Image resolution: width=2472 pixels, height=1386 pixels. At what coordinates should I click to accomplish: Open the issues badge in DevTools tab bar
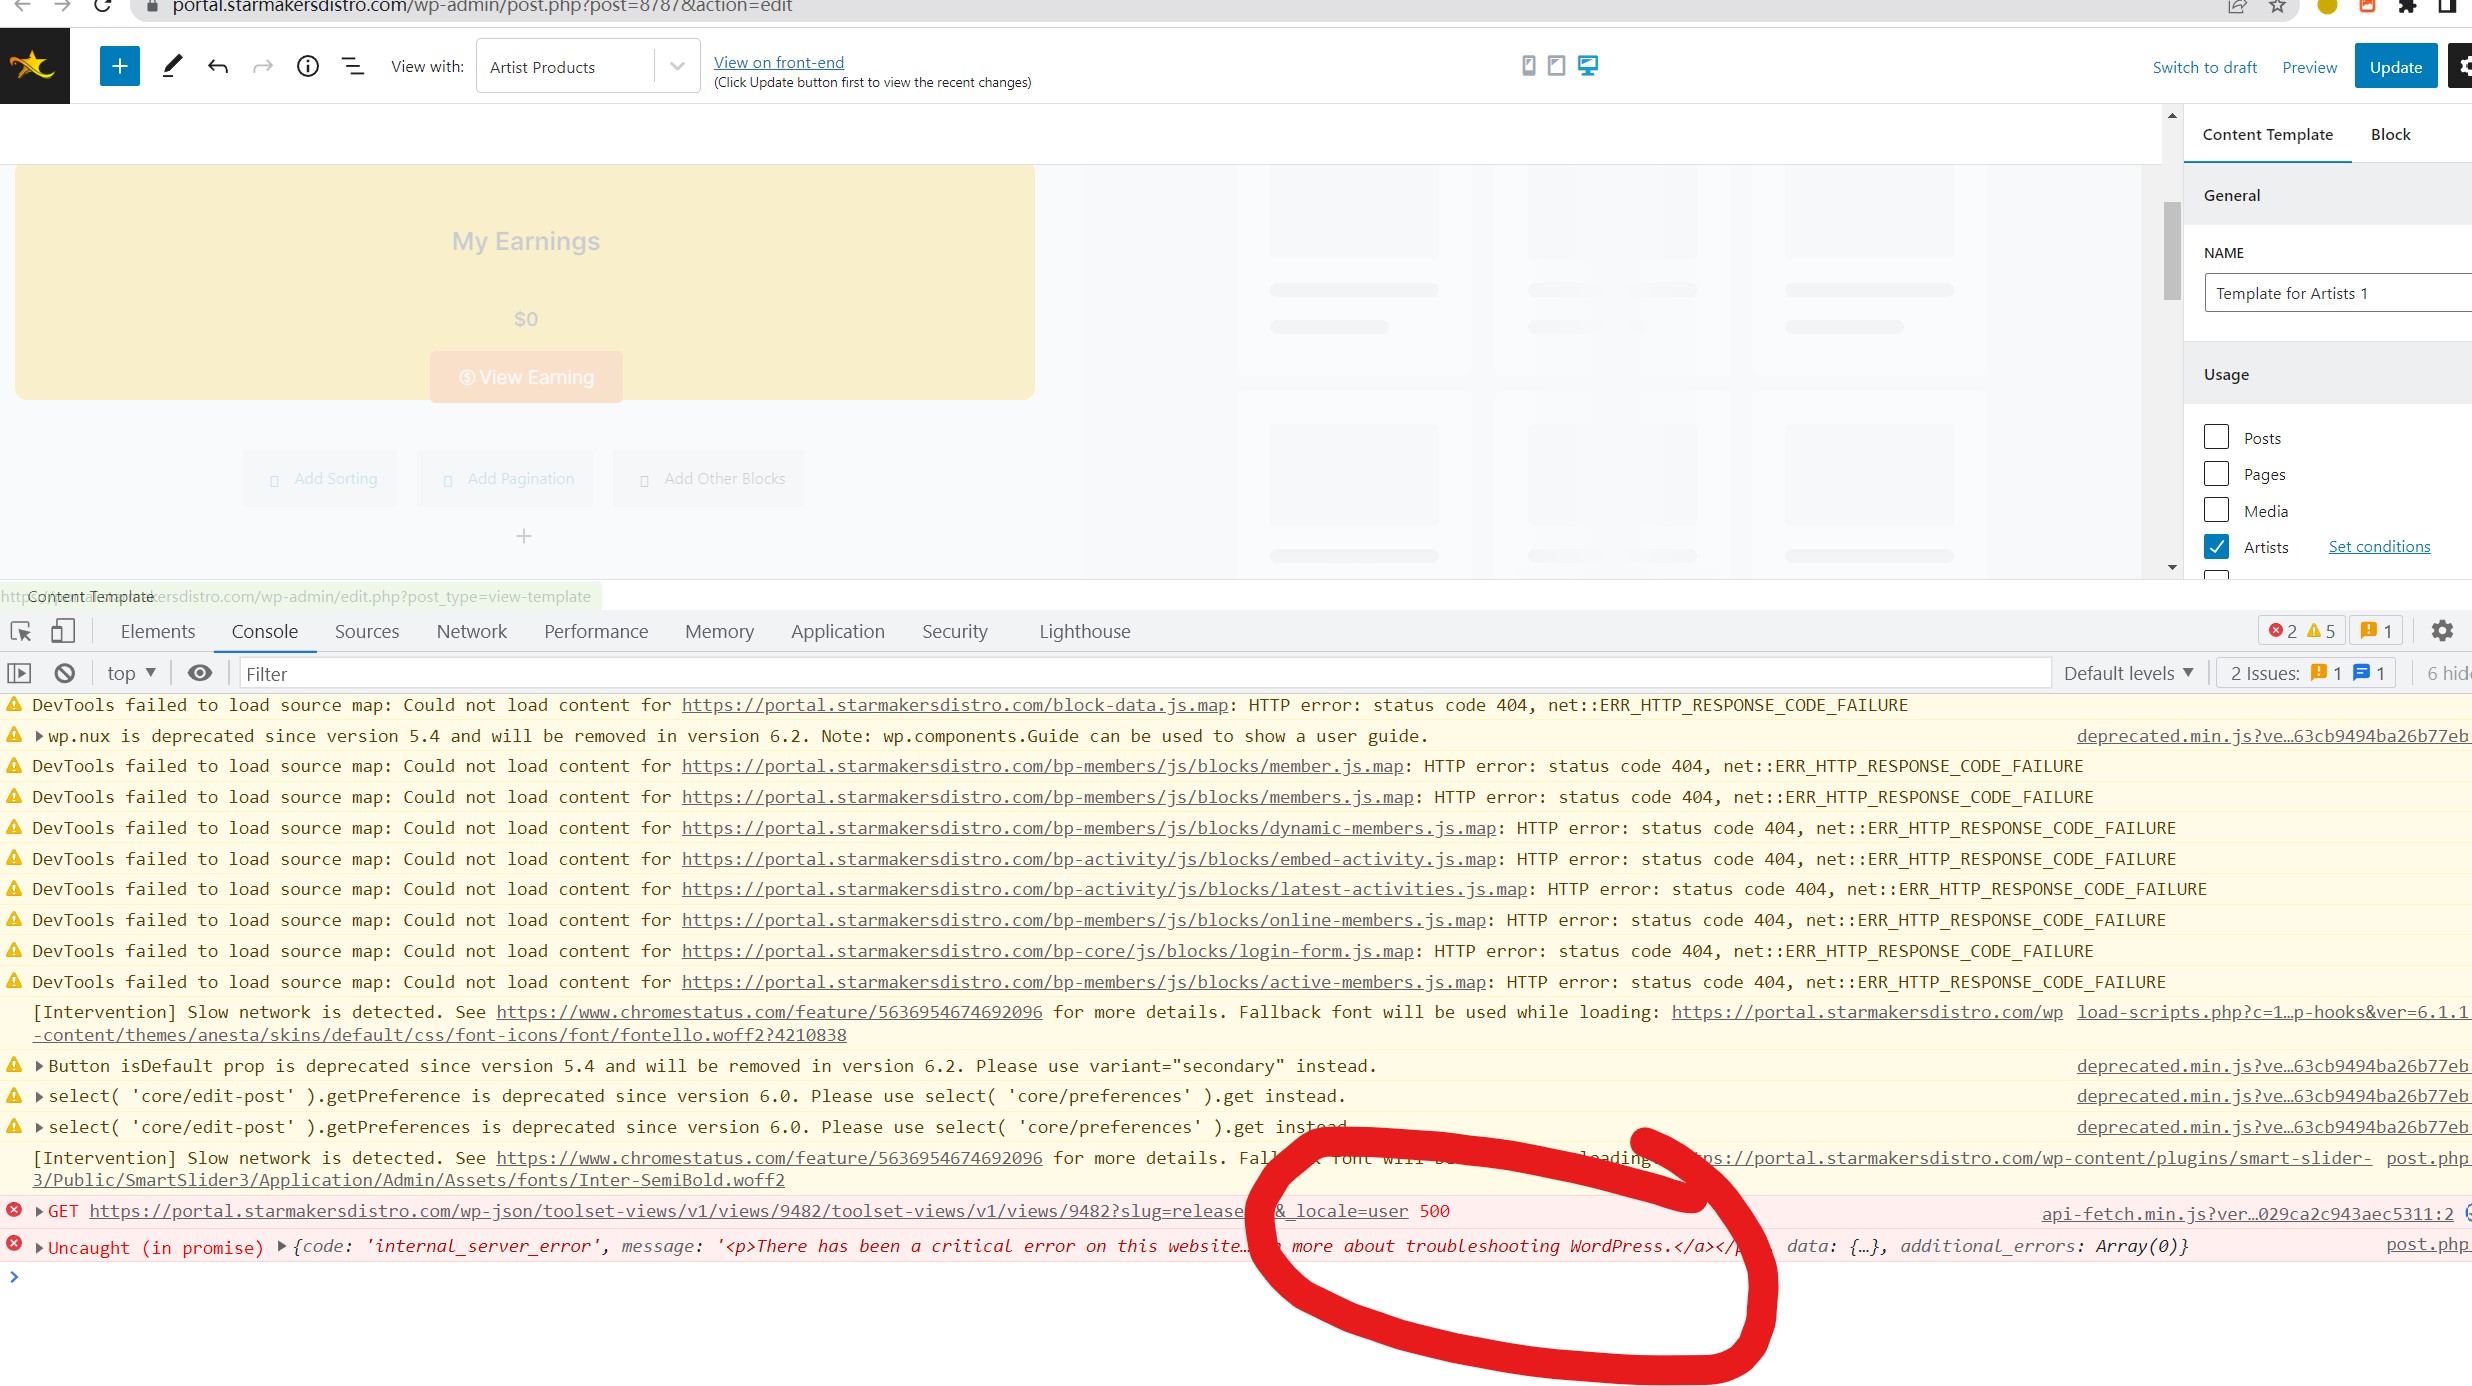(2376, 631)
